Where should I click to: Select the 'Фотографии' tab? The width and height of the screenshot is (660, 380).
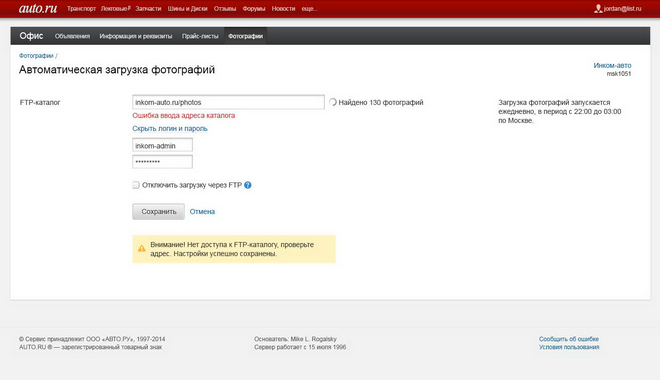[x=245, y=36]
